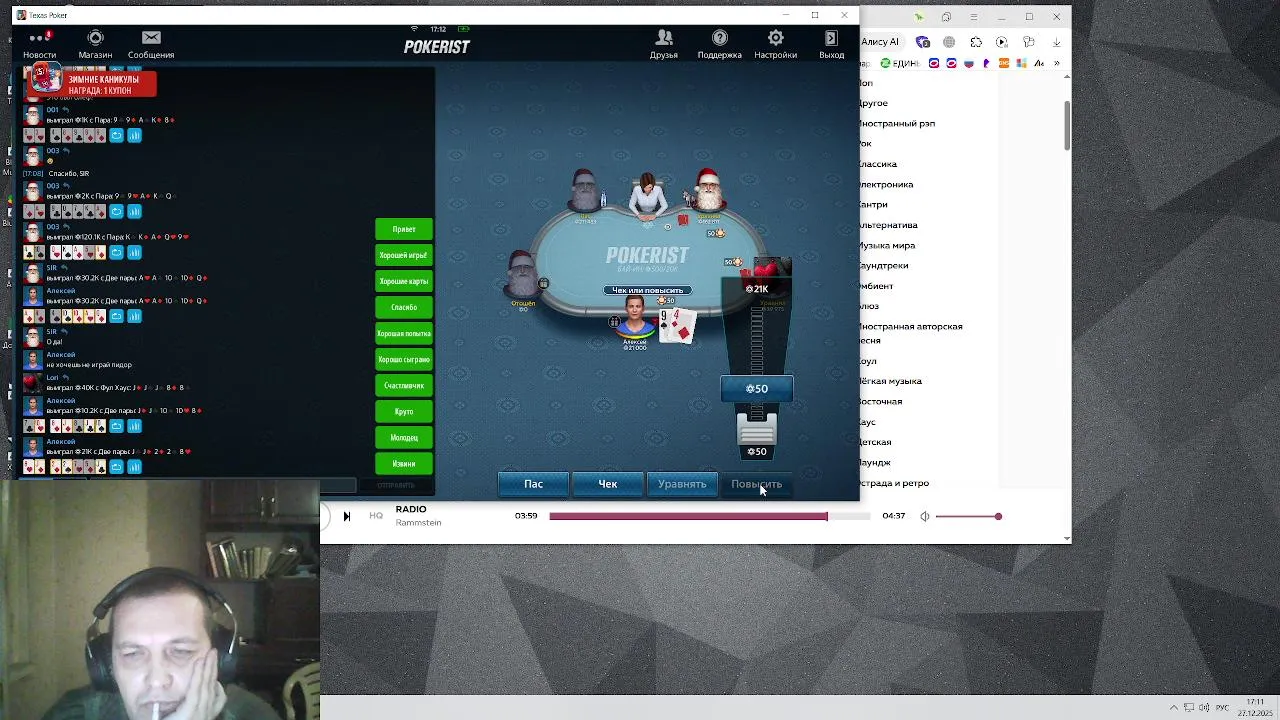Open the Поддержка support icon
1280x720 pixels.
click(x=720, y=44)
